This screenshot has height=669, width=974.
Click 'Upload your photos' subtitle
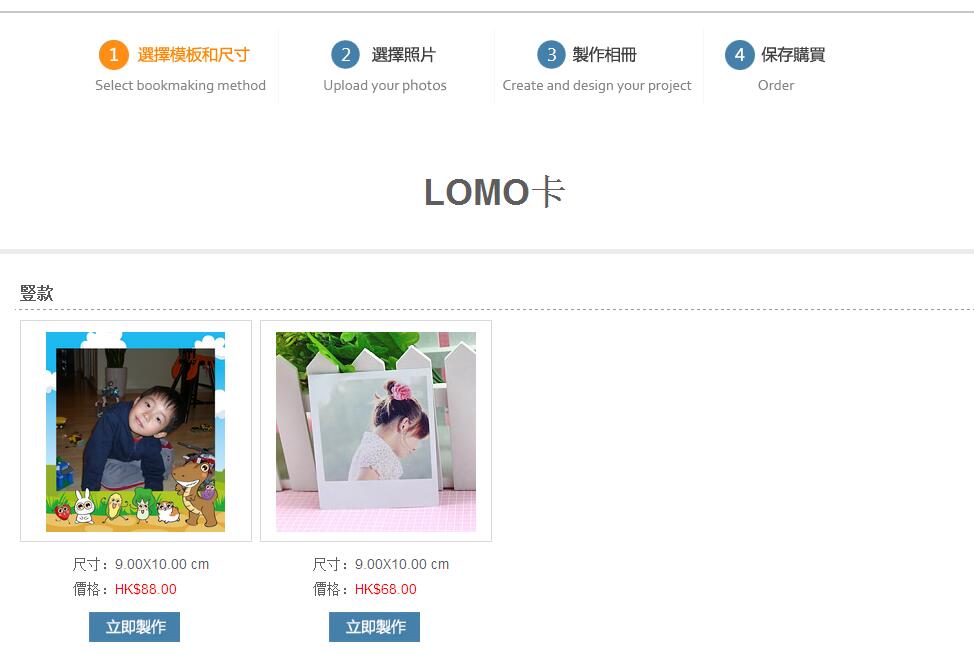coord(385,85)
